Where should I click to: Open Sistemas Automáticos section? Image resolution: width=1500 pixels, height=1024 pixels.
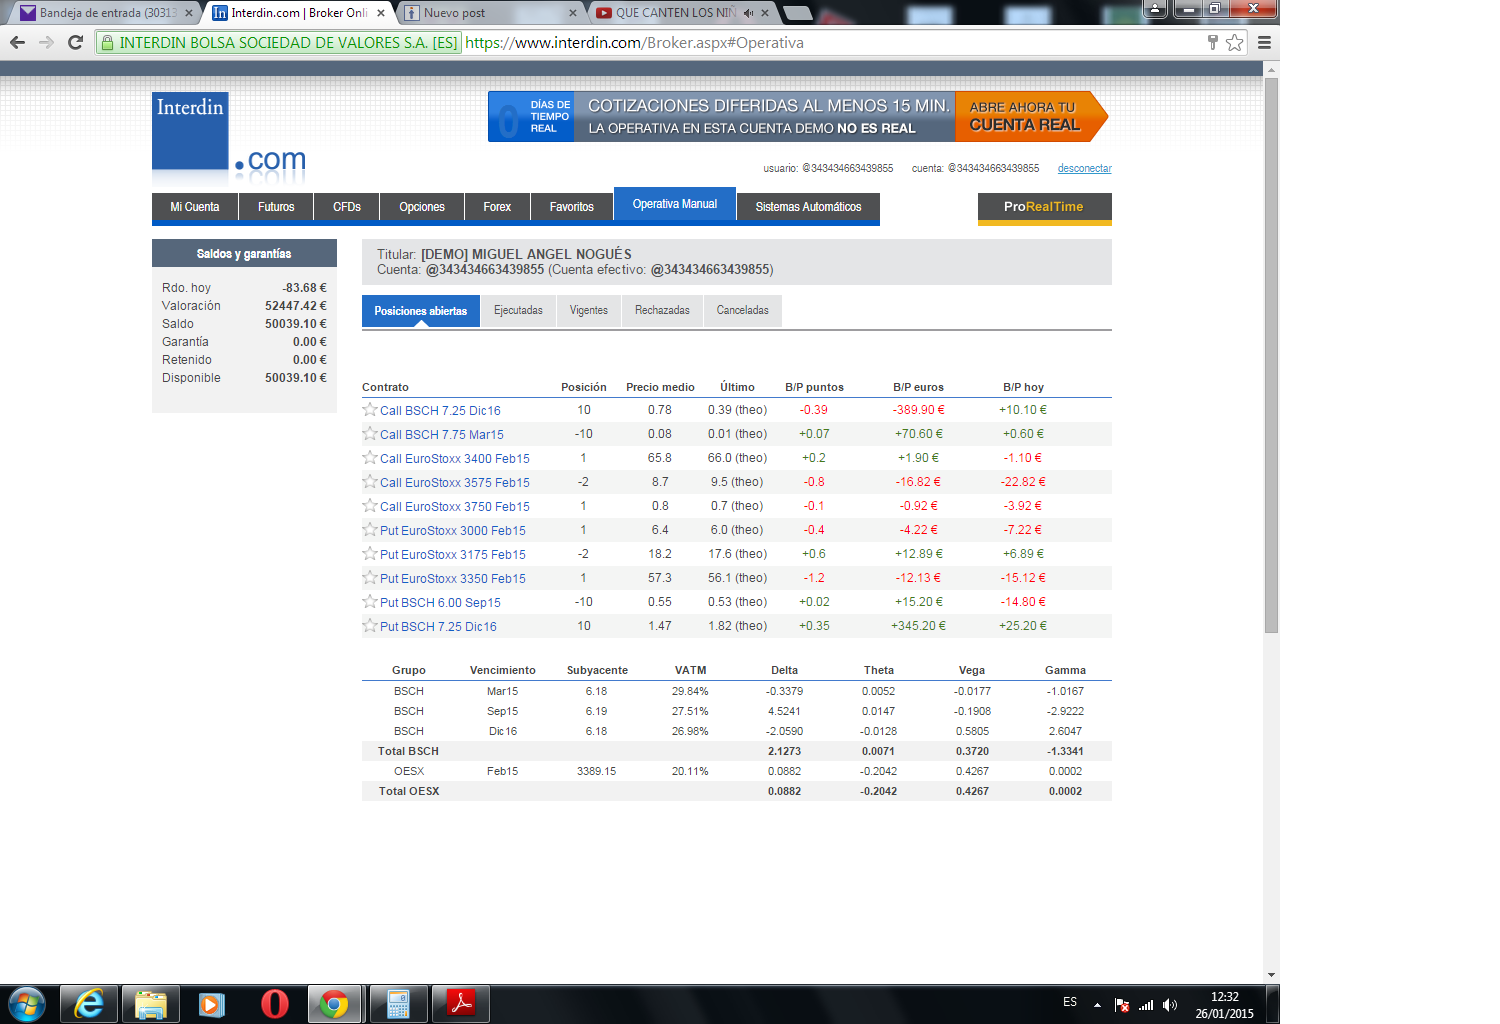coord(808,207)
